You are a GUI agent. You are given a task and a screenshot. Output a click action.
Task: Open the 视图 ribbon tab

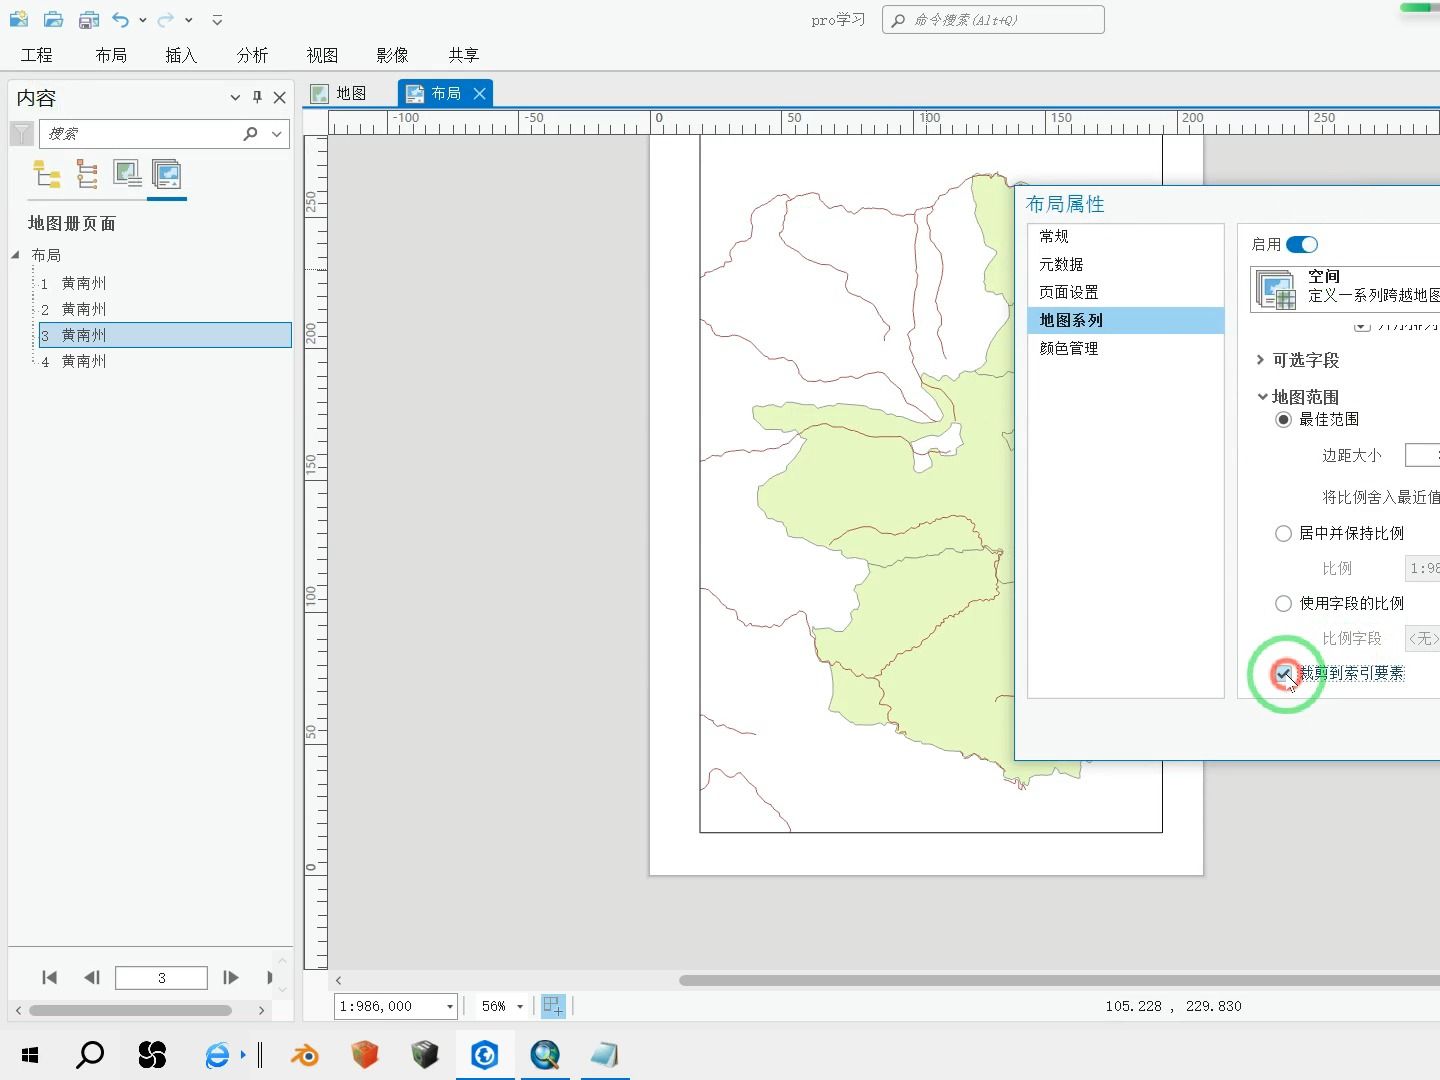click(x=322, y=55)
